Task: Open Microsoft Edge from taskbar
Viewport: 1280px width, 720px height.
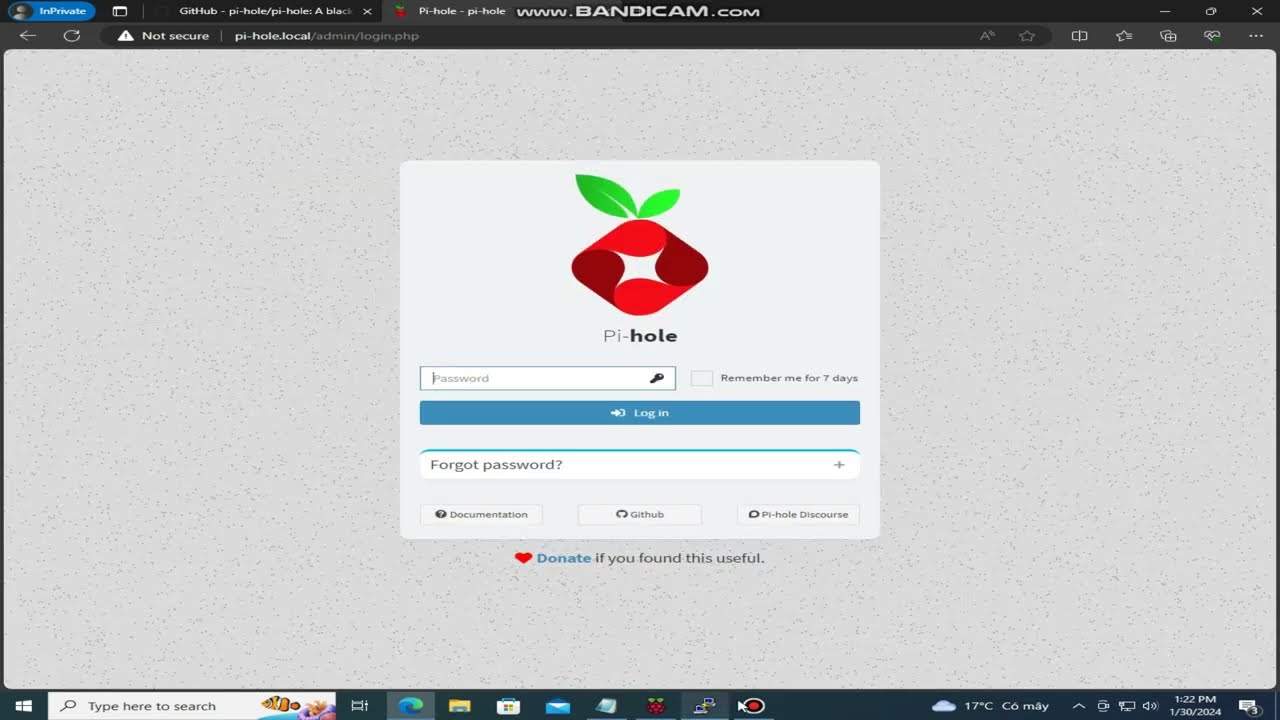Action: click(411, 706)
